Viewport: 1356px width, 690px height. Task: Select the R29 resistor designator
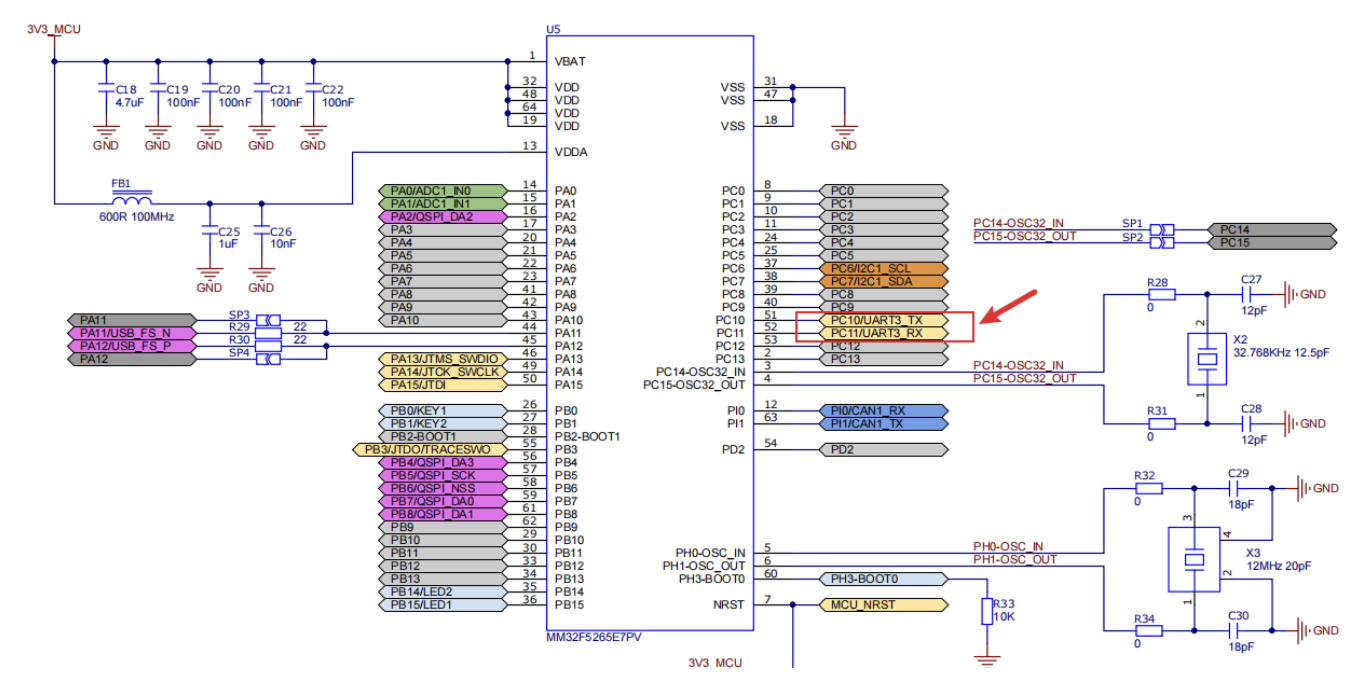238,327
